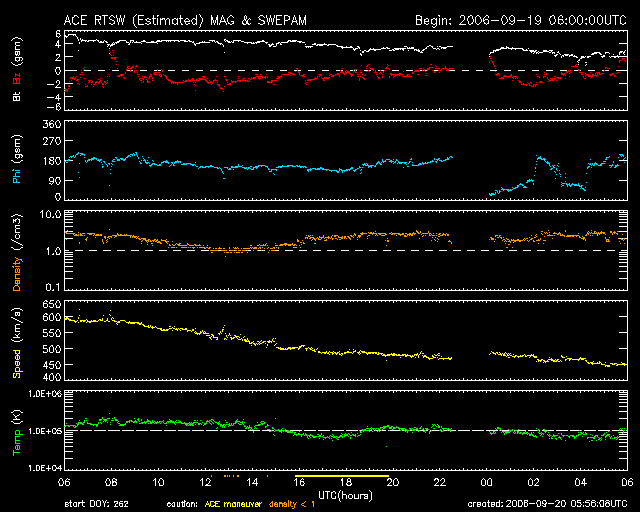The height and width of the screenshot is (512, 640).
Task: Click the "20" hour tick label
Action: pyautogui.click(x=393, y=482)
